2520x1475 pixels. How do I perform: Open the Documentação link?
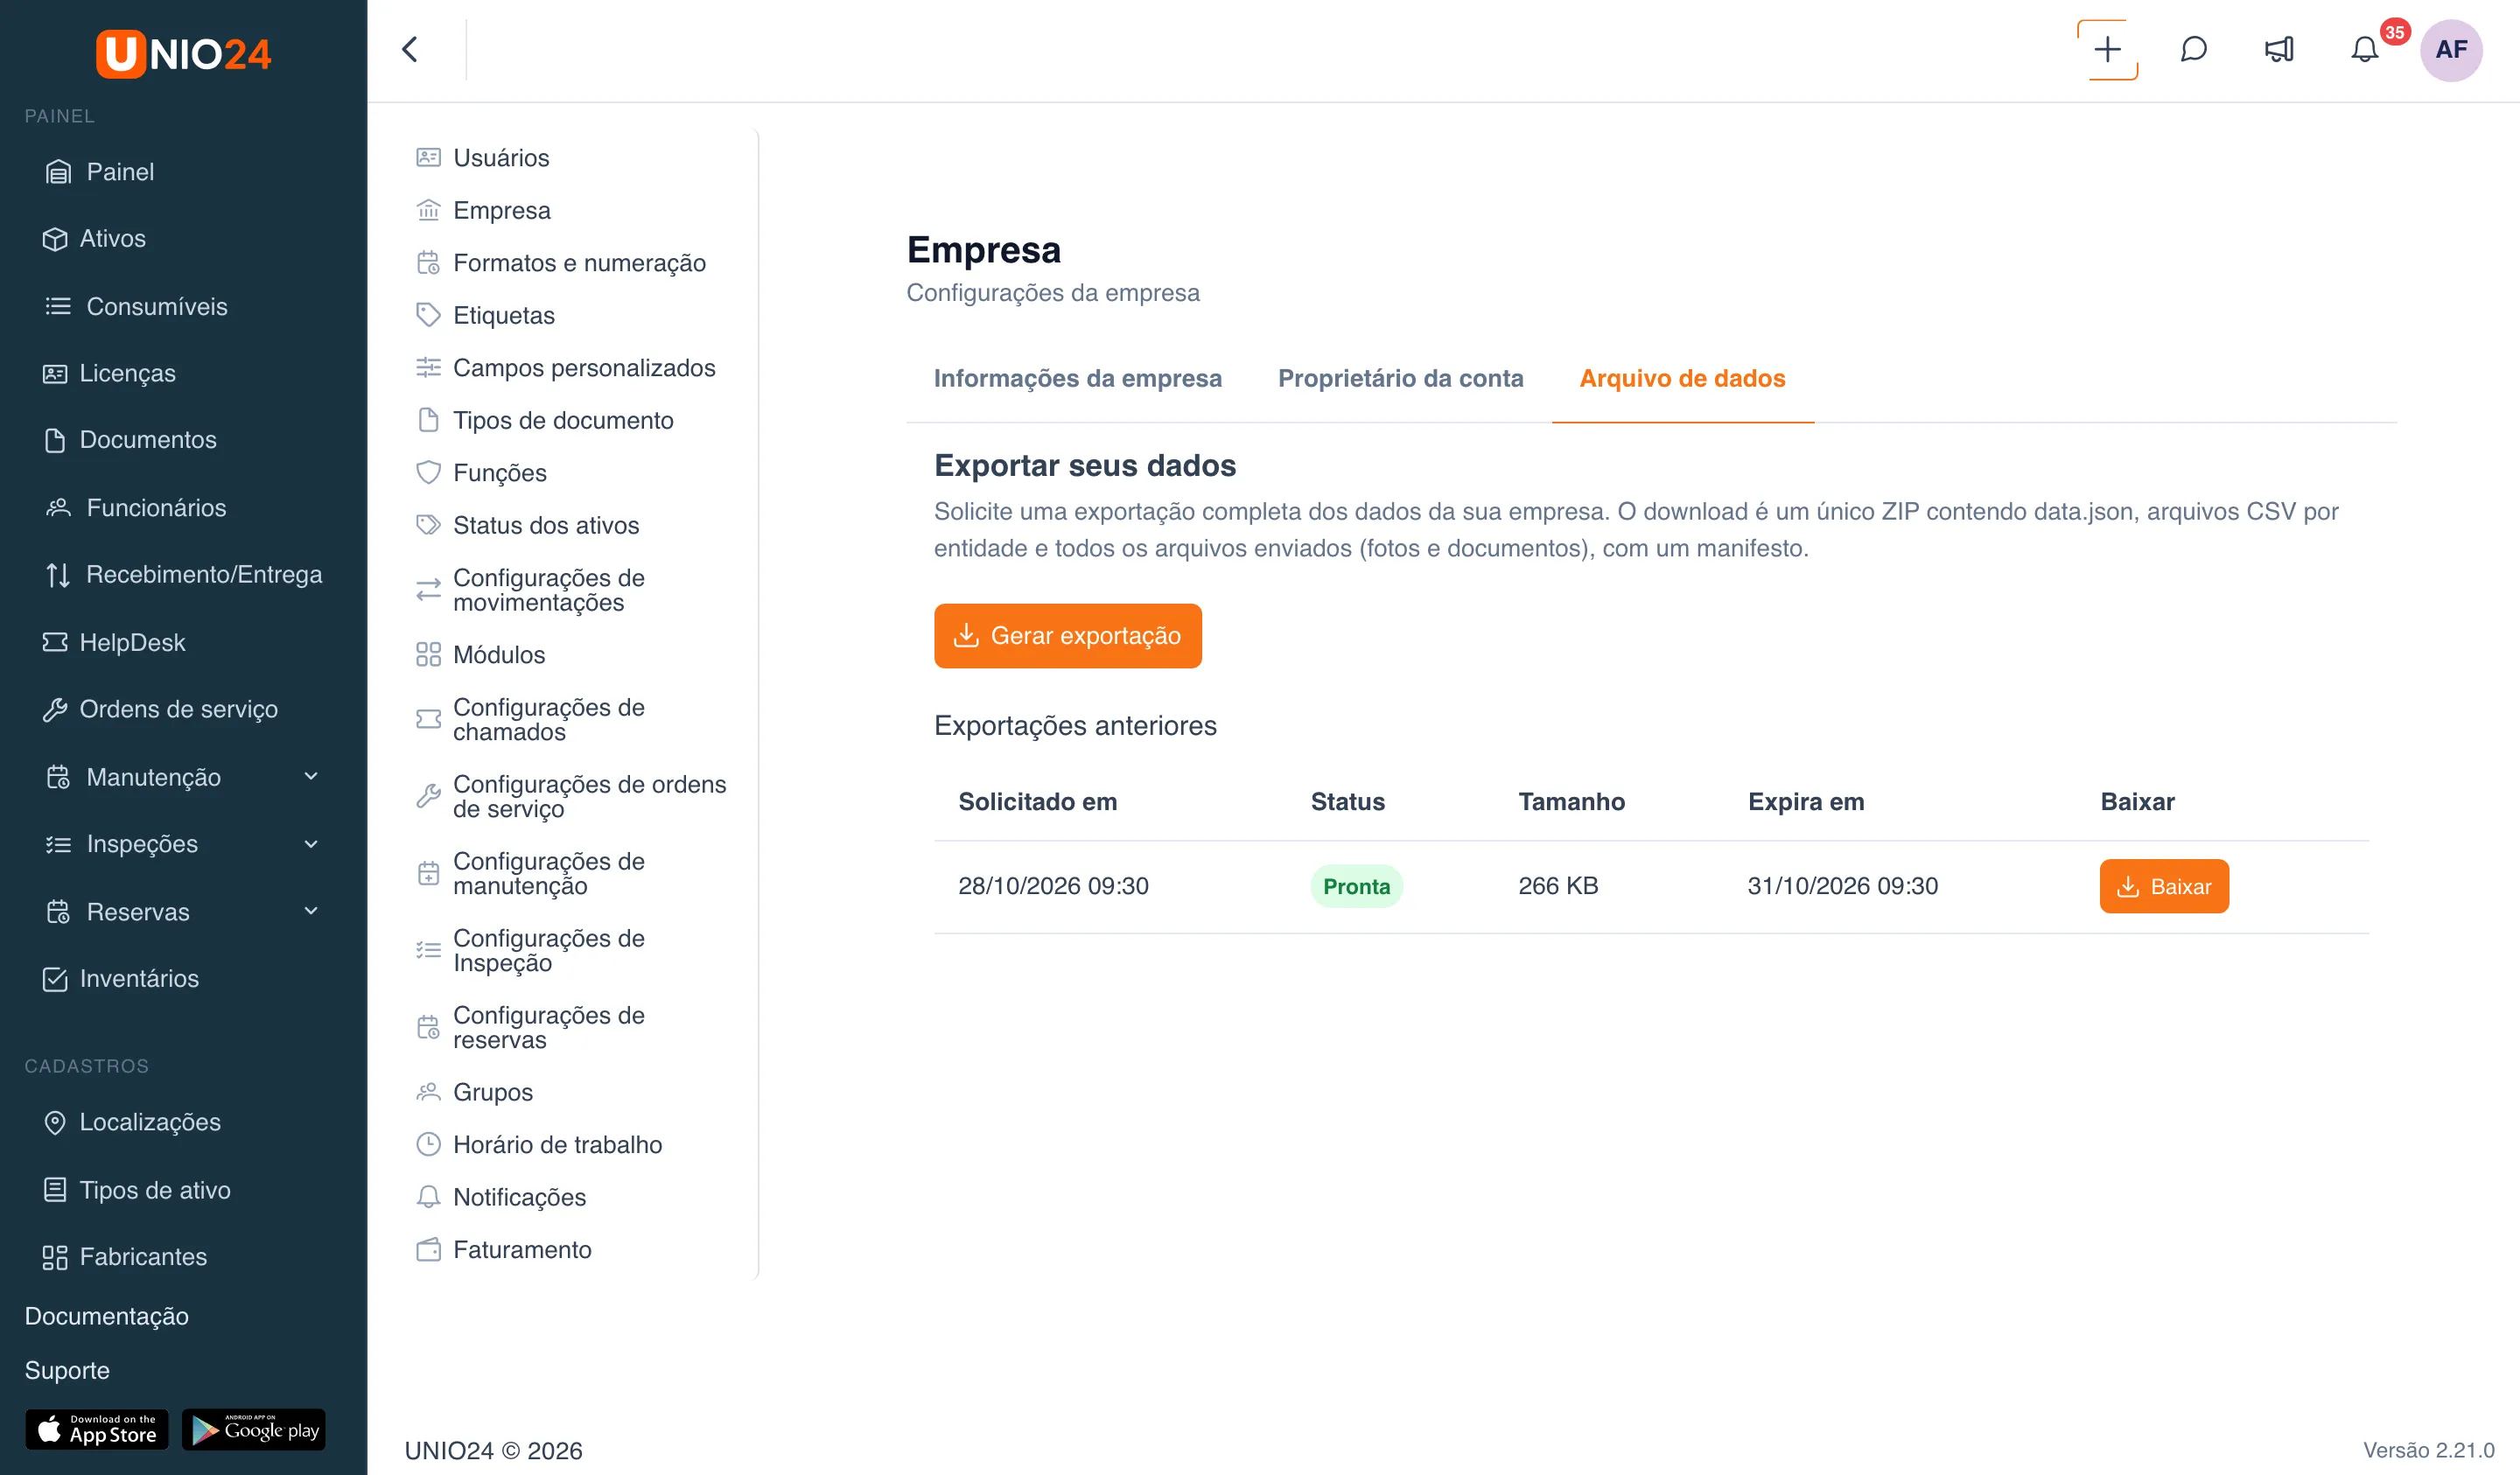coord(106,1316)
